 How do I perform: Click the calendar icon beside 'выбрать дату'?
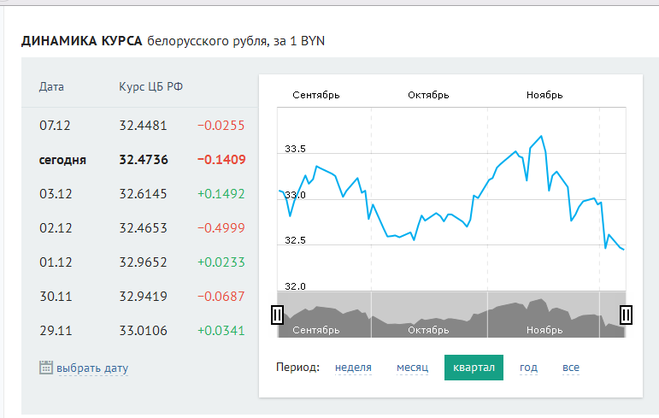pyautogui.click(x=45, y=367)
